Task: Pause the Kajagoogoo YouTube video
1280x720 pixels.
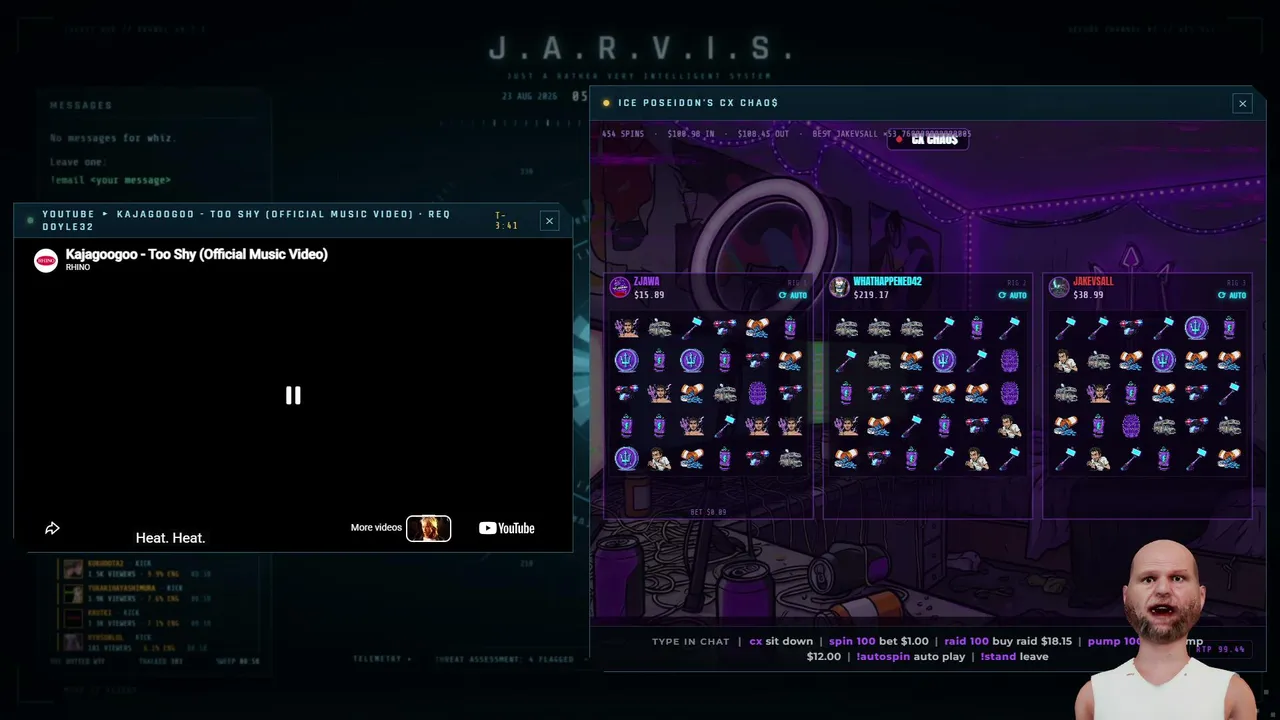Action: pos(293,395)
